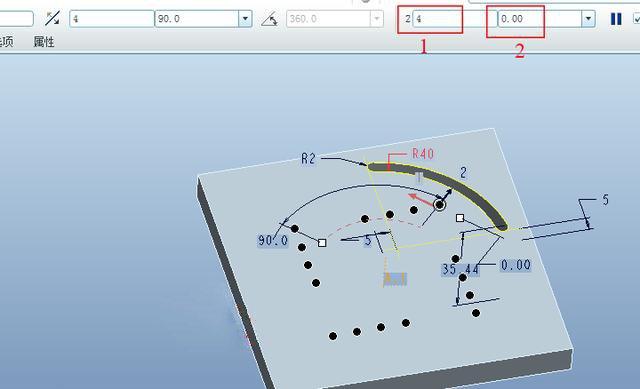Image resolution: width=640 pixels, height=389 pixels.
Task: Click the disabled 360.0 angular extent field
Action: (x=329, y=19)
